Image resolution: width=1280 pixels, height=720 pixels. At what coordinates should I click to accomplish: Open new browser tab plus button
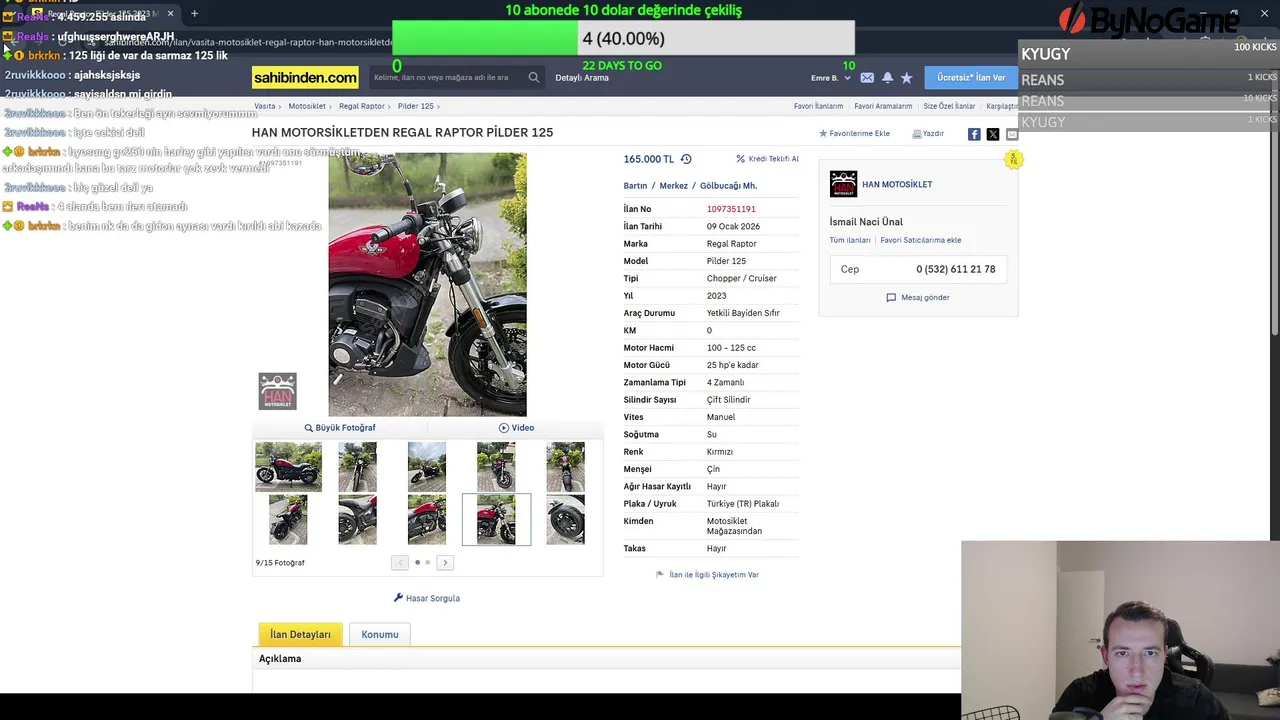194,13
